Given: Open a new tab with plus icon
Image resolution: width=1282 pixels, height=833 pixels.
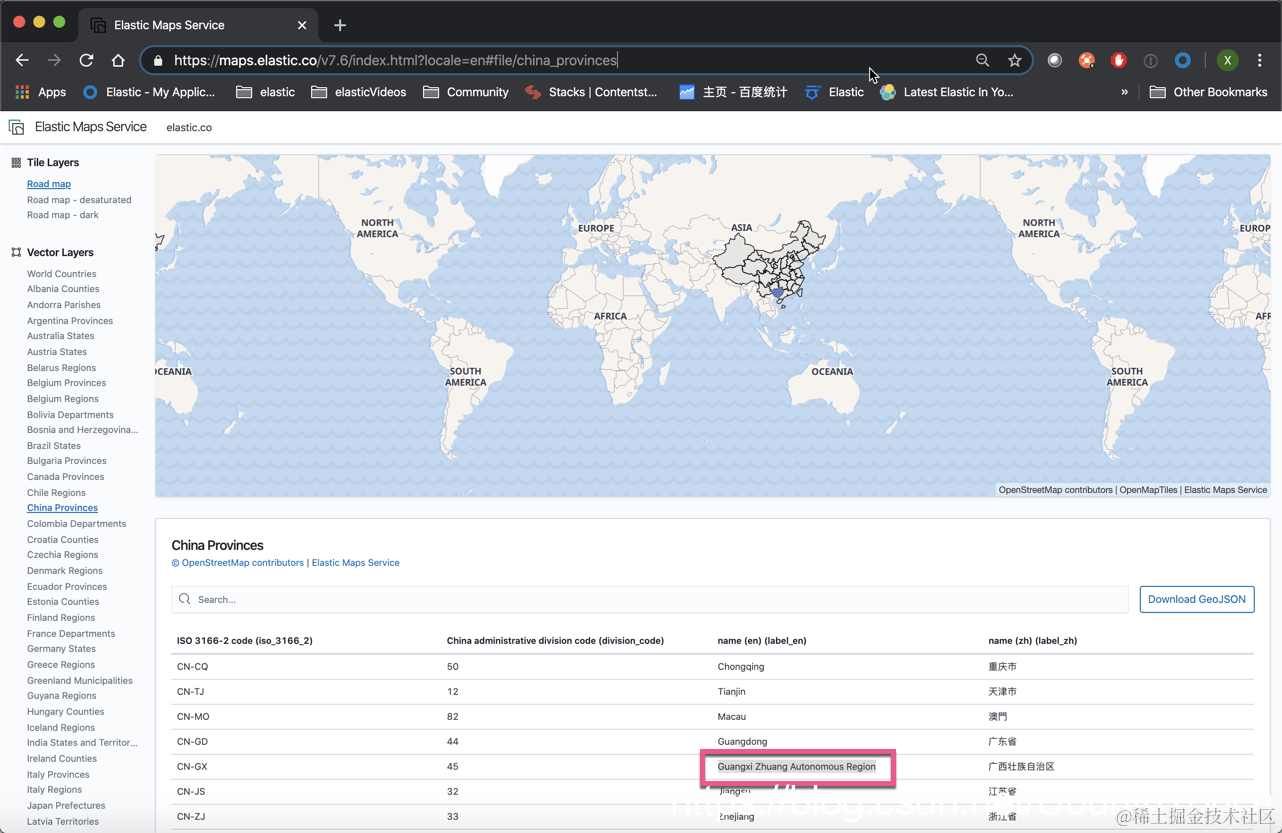Looking at the screenshot, I should 340,25.
